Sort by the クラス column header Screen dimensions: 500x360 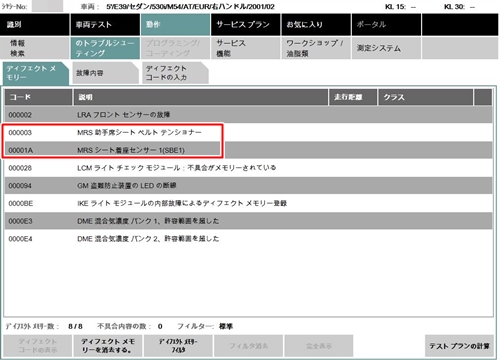425,97
